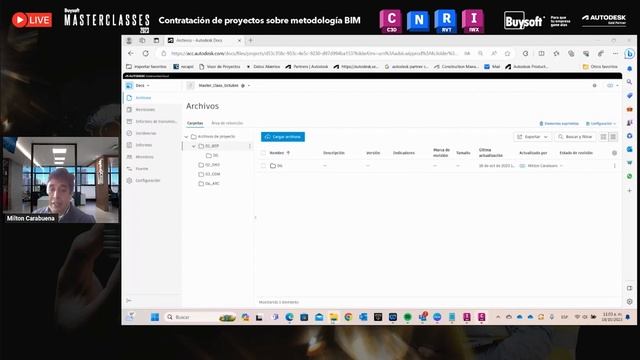Click the Estado de revisión column header
640x360 pixels.
click(x=576, y=153)
